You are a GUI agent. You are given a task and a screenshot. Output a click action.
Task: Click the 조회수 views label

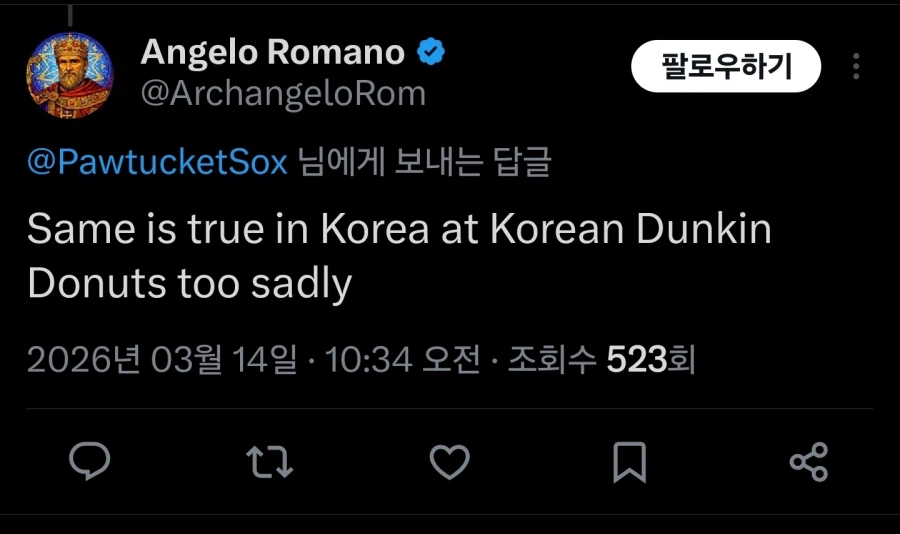click(x=553, y=360)
